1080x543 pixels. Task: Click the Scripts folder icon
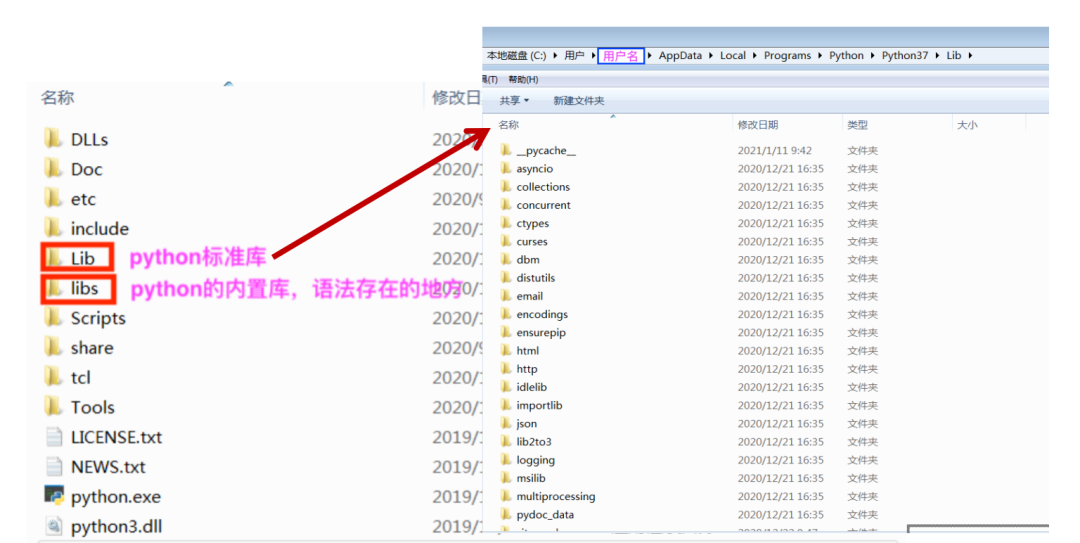[x=53, y=317]
